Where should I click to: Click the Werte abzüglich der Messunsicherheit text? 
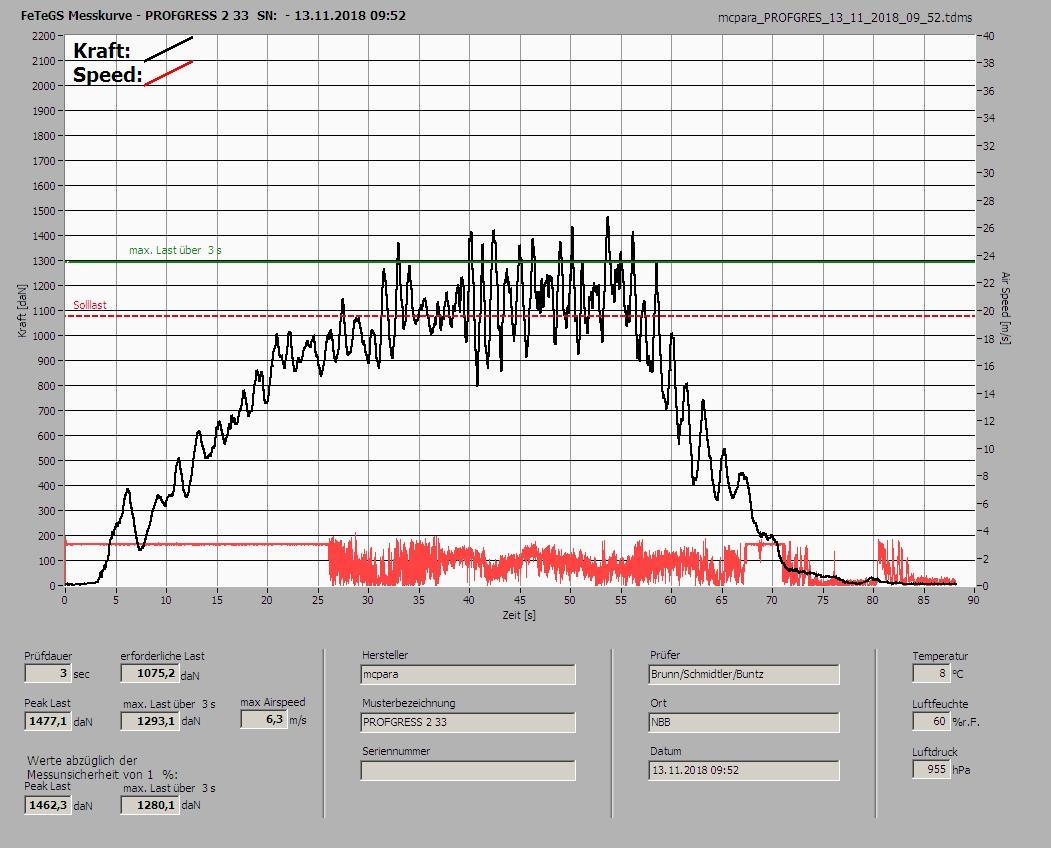(x=102, y=767)
